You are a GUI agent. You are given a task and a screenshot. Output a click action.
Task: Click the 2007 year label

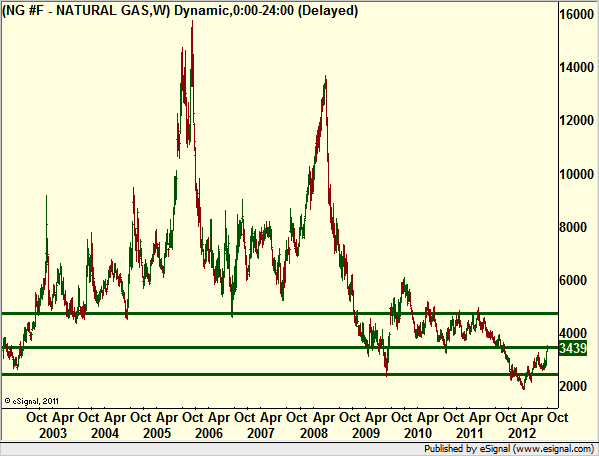coord(261,433)
